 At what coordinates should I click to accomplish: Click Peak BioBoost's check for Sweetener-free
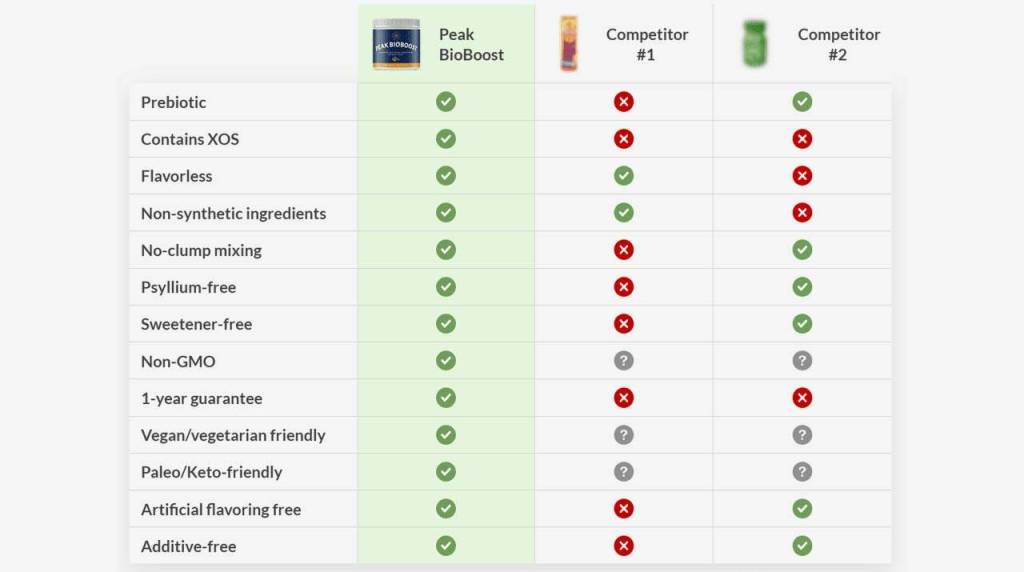coord(446,324)
